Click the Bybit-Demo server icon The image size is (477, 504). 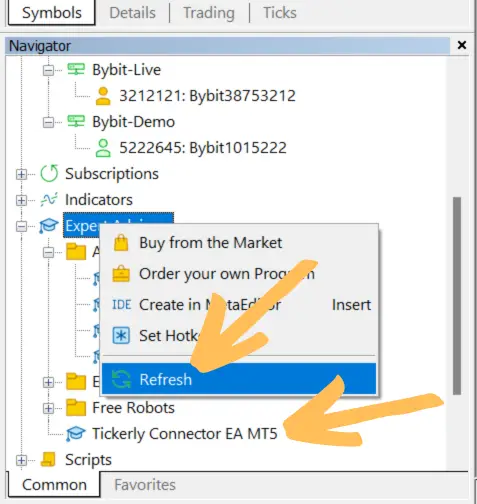click(76, 121)
